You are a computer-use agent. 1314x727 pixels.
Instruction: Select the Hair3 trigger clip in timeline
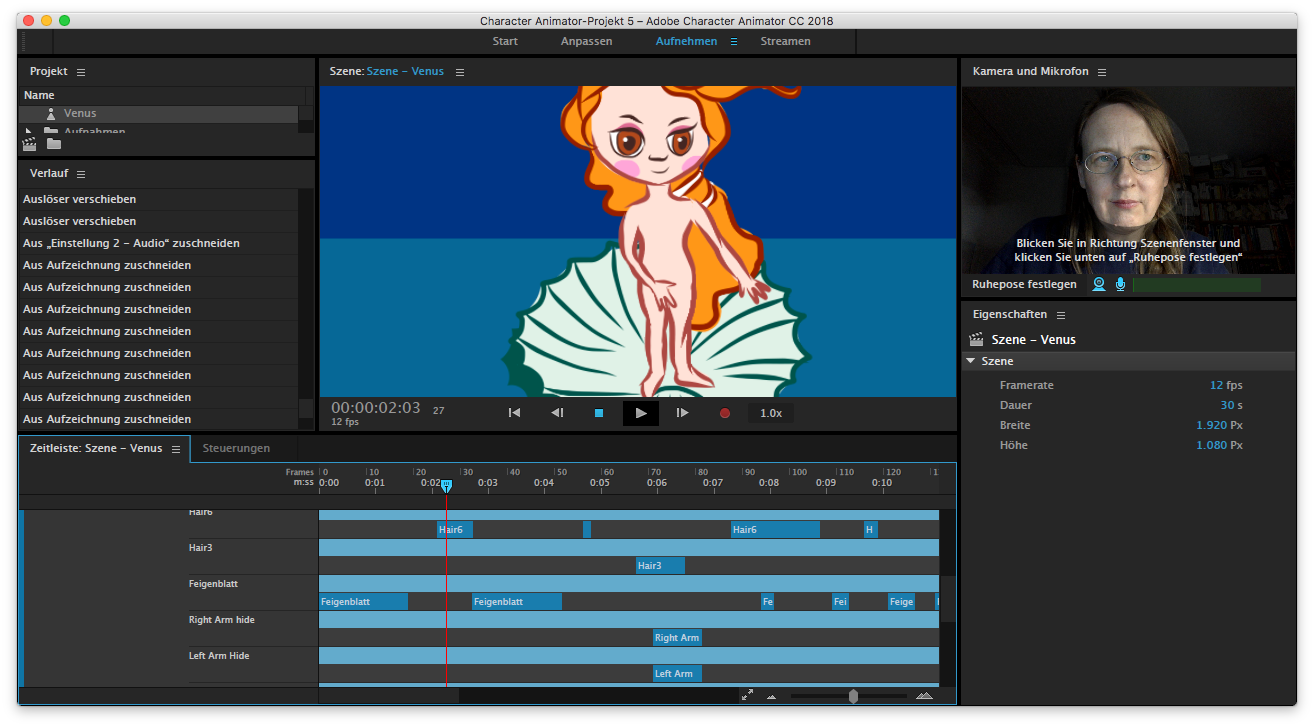660,566
